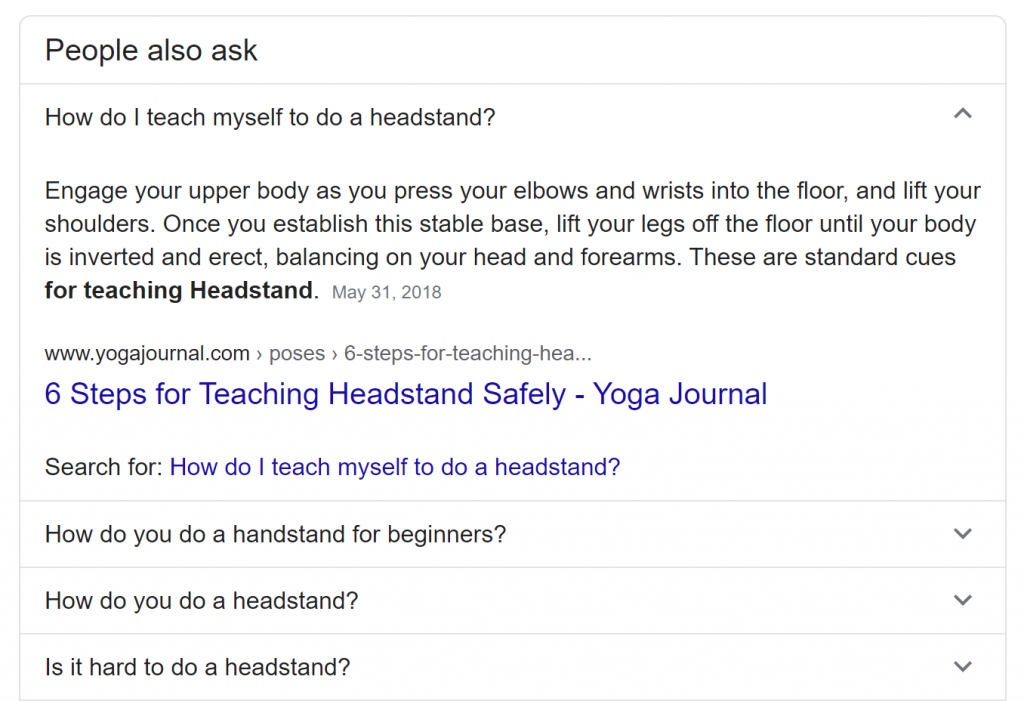This screenshot has width=1024, height=701.
Task: Click the "Search for:" label text
Action: coord(103,467)
